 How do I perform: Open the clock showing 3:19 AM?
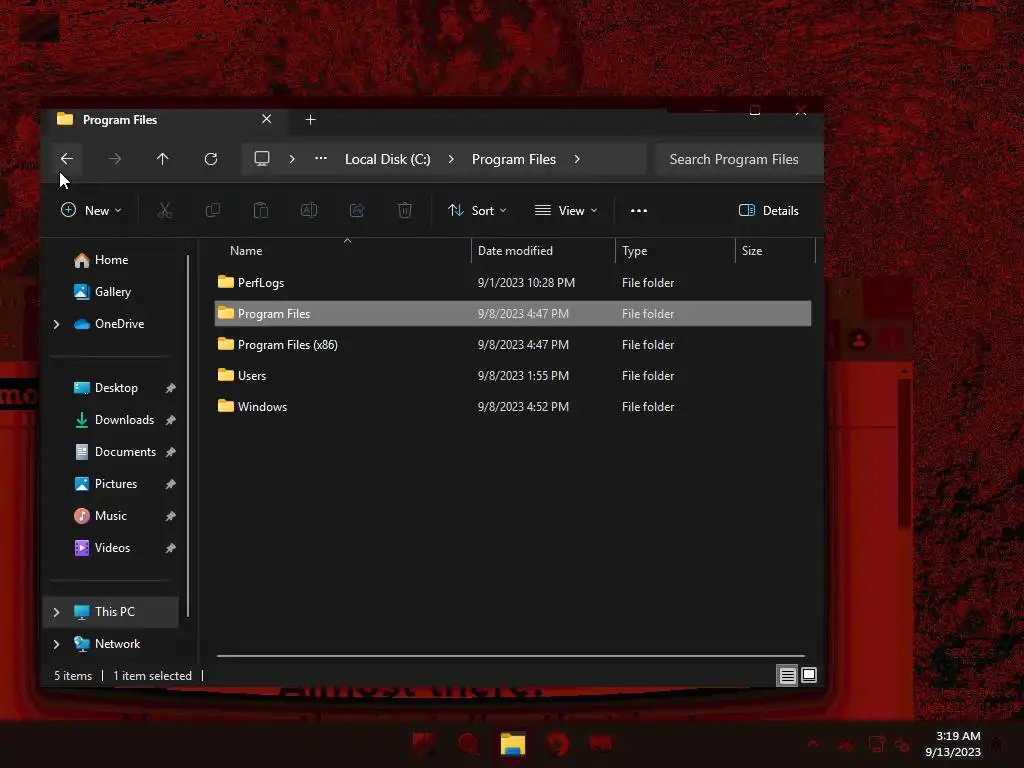(953, 744)
